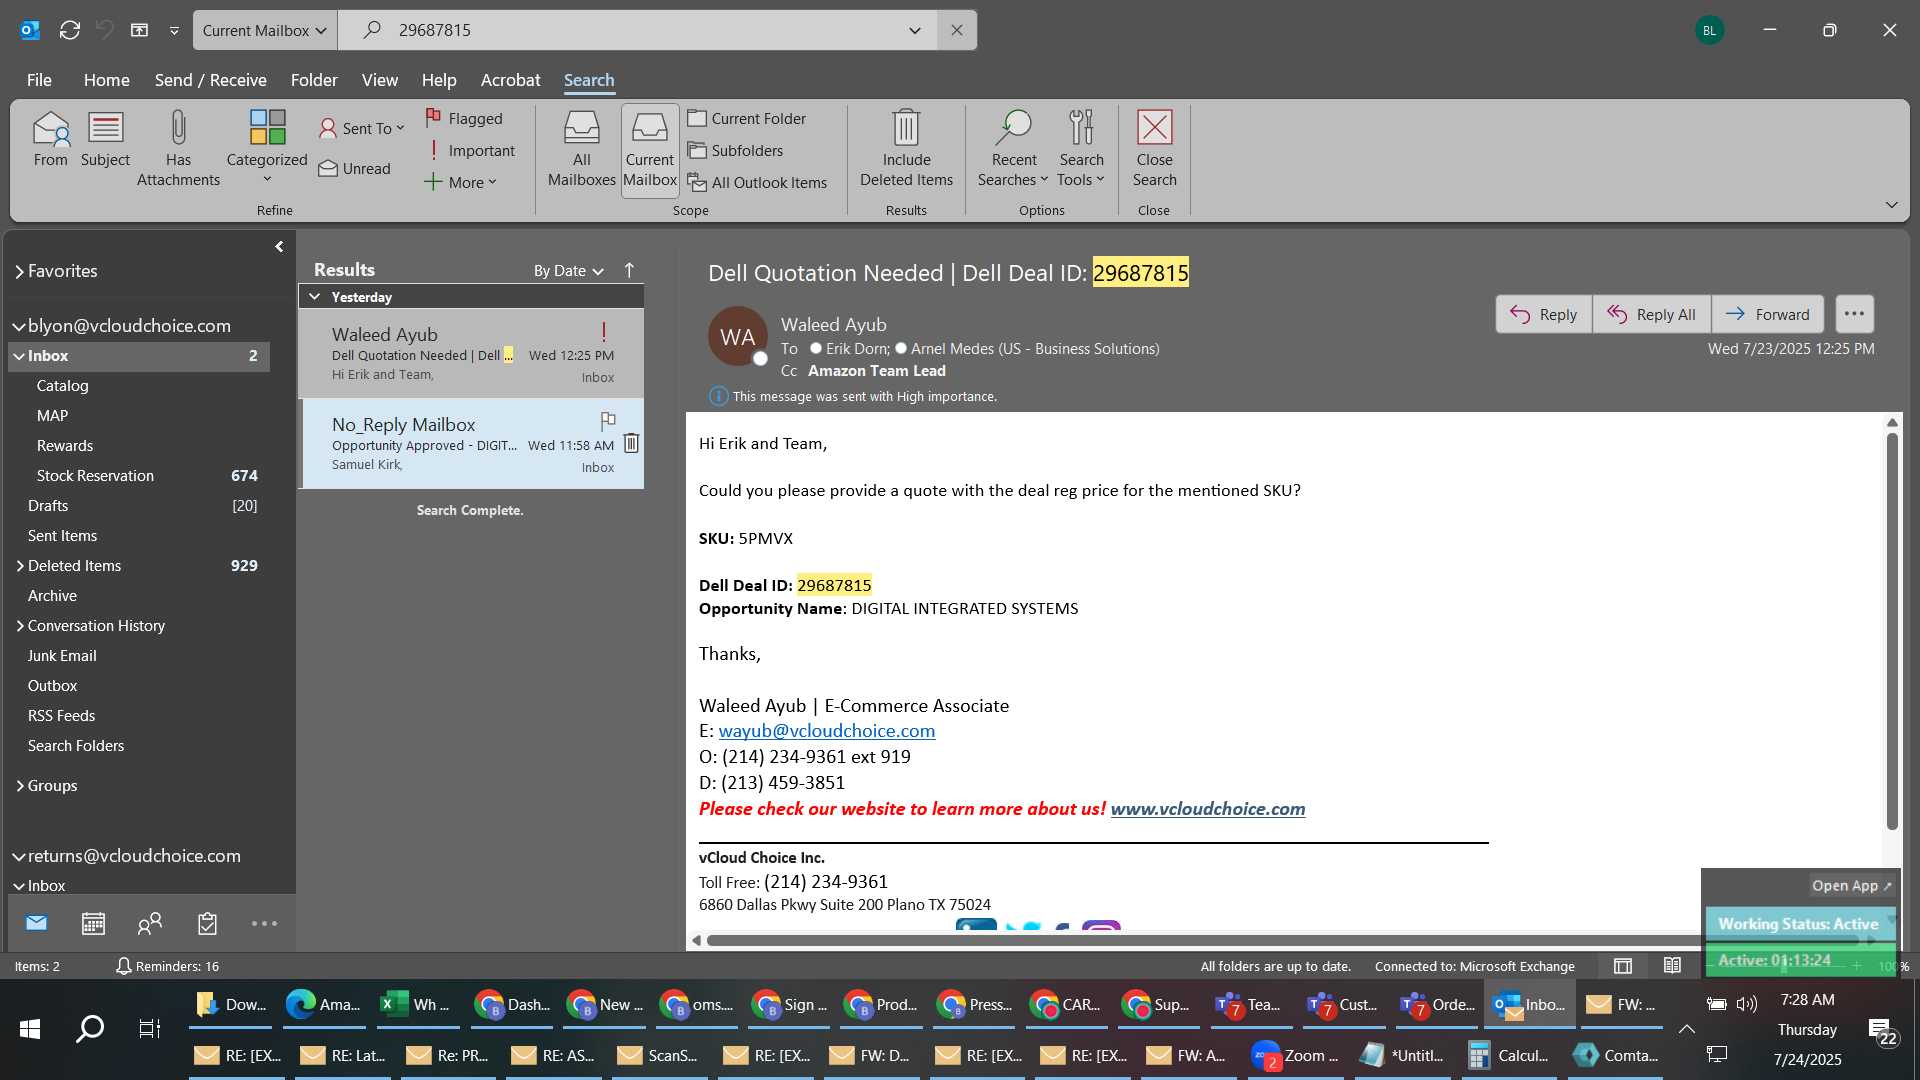
Task: Open wayub@vcloudchoice.com email link
Action: [x=826, y=731]
